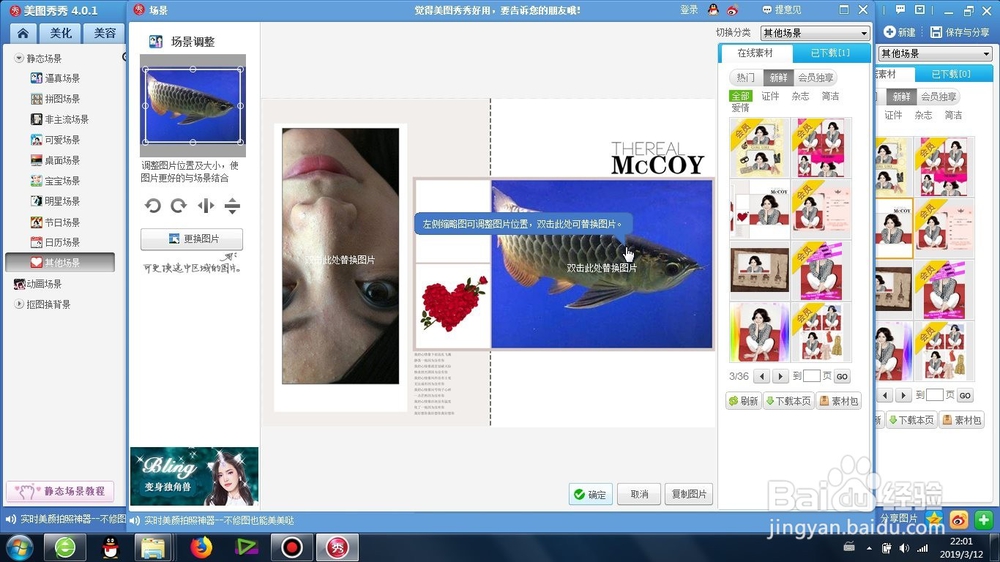
Task: Switch to 美化 tab
Action: coord(61,33)
